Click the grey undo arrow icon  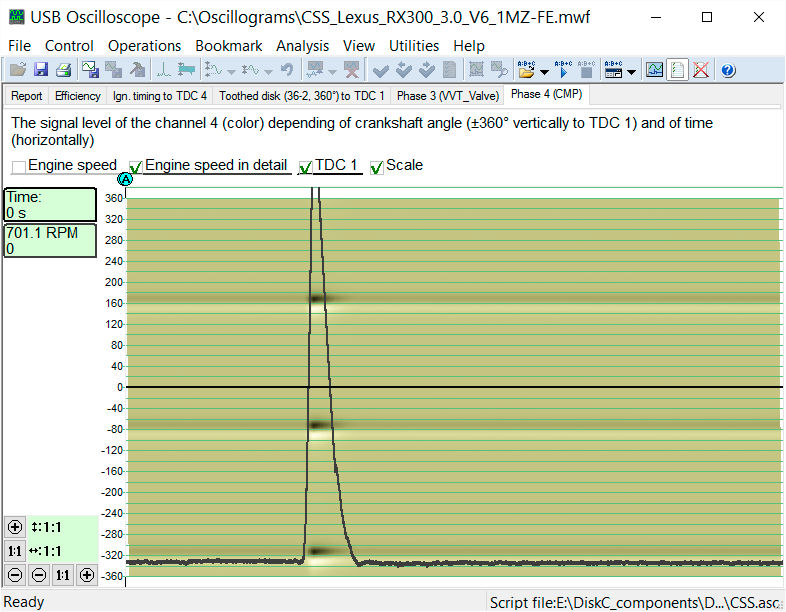286,70
